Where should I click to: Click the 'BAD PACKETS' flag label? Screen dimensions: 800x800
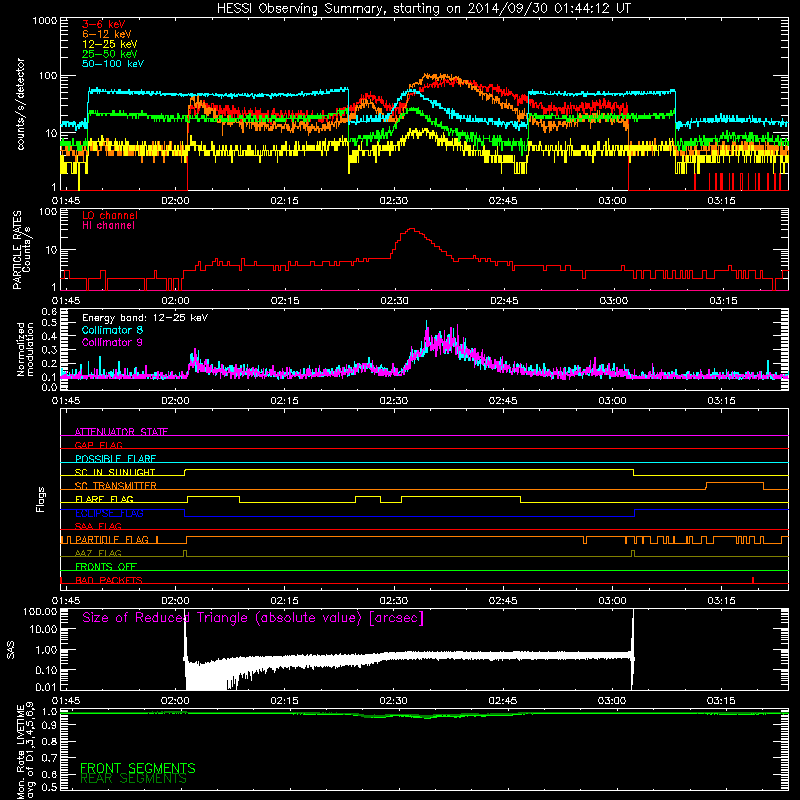click(109, 580)
